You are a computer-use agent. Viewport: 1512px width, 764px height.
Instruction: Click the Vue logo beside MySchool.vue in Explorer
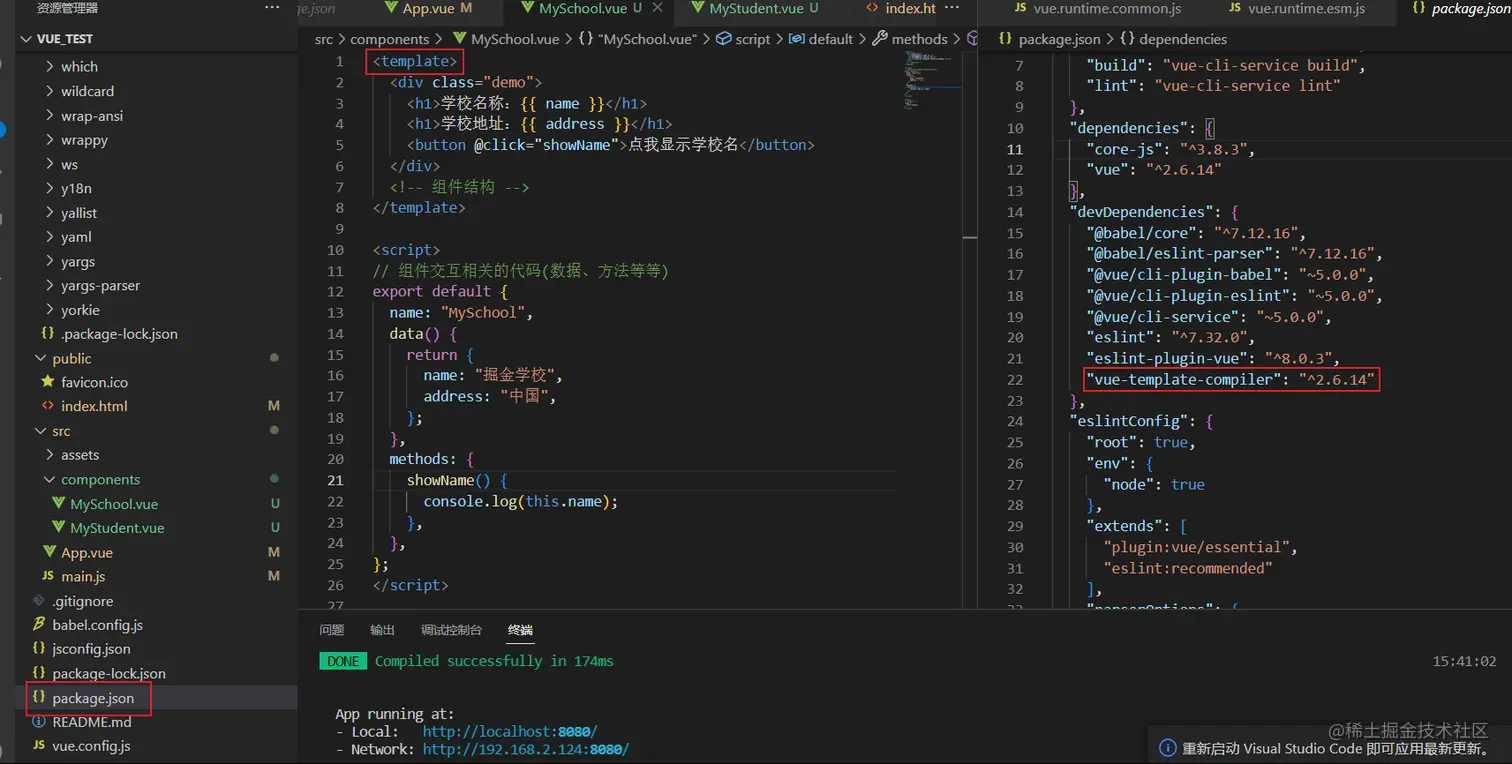[57, 504]
